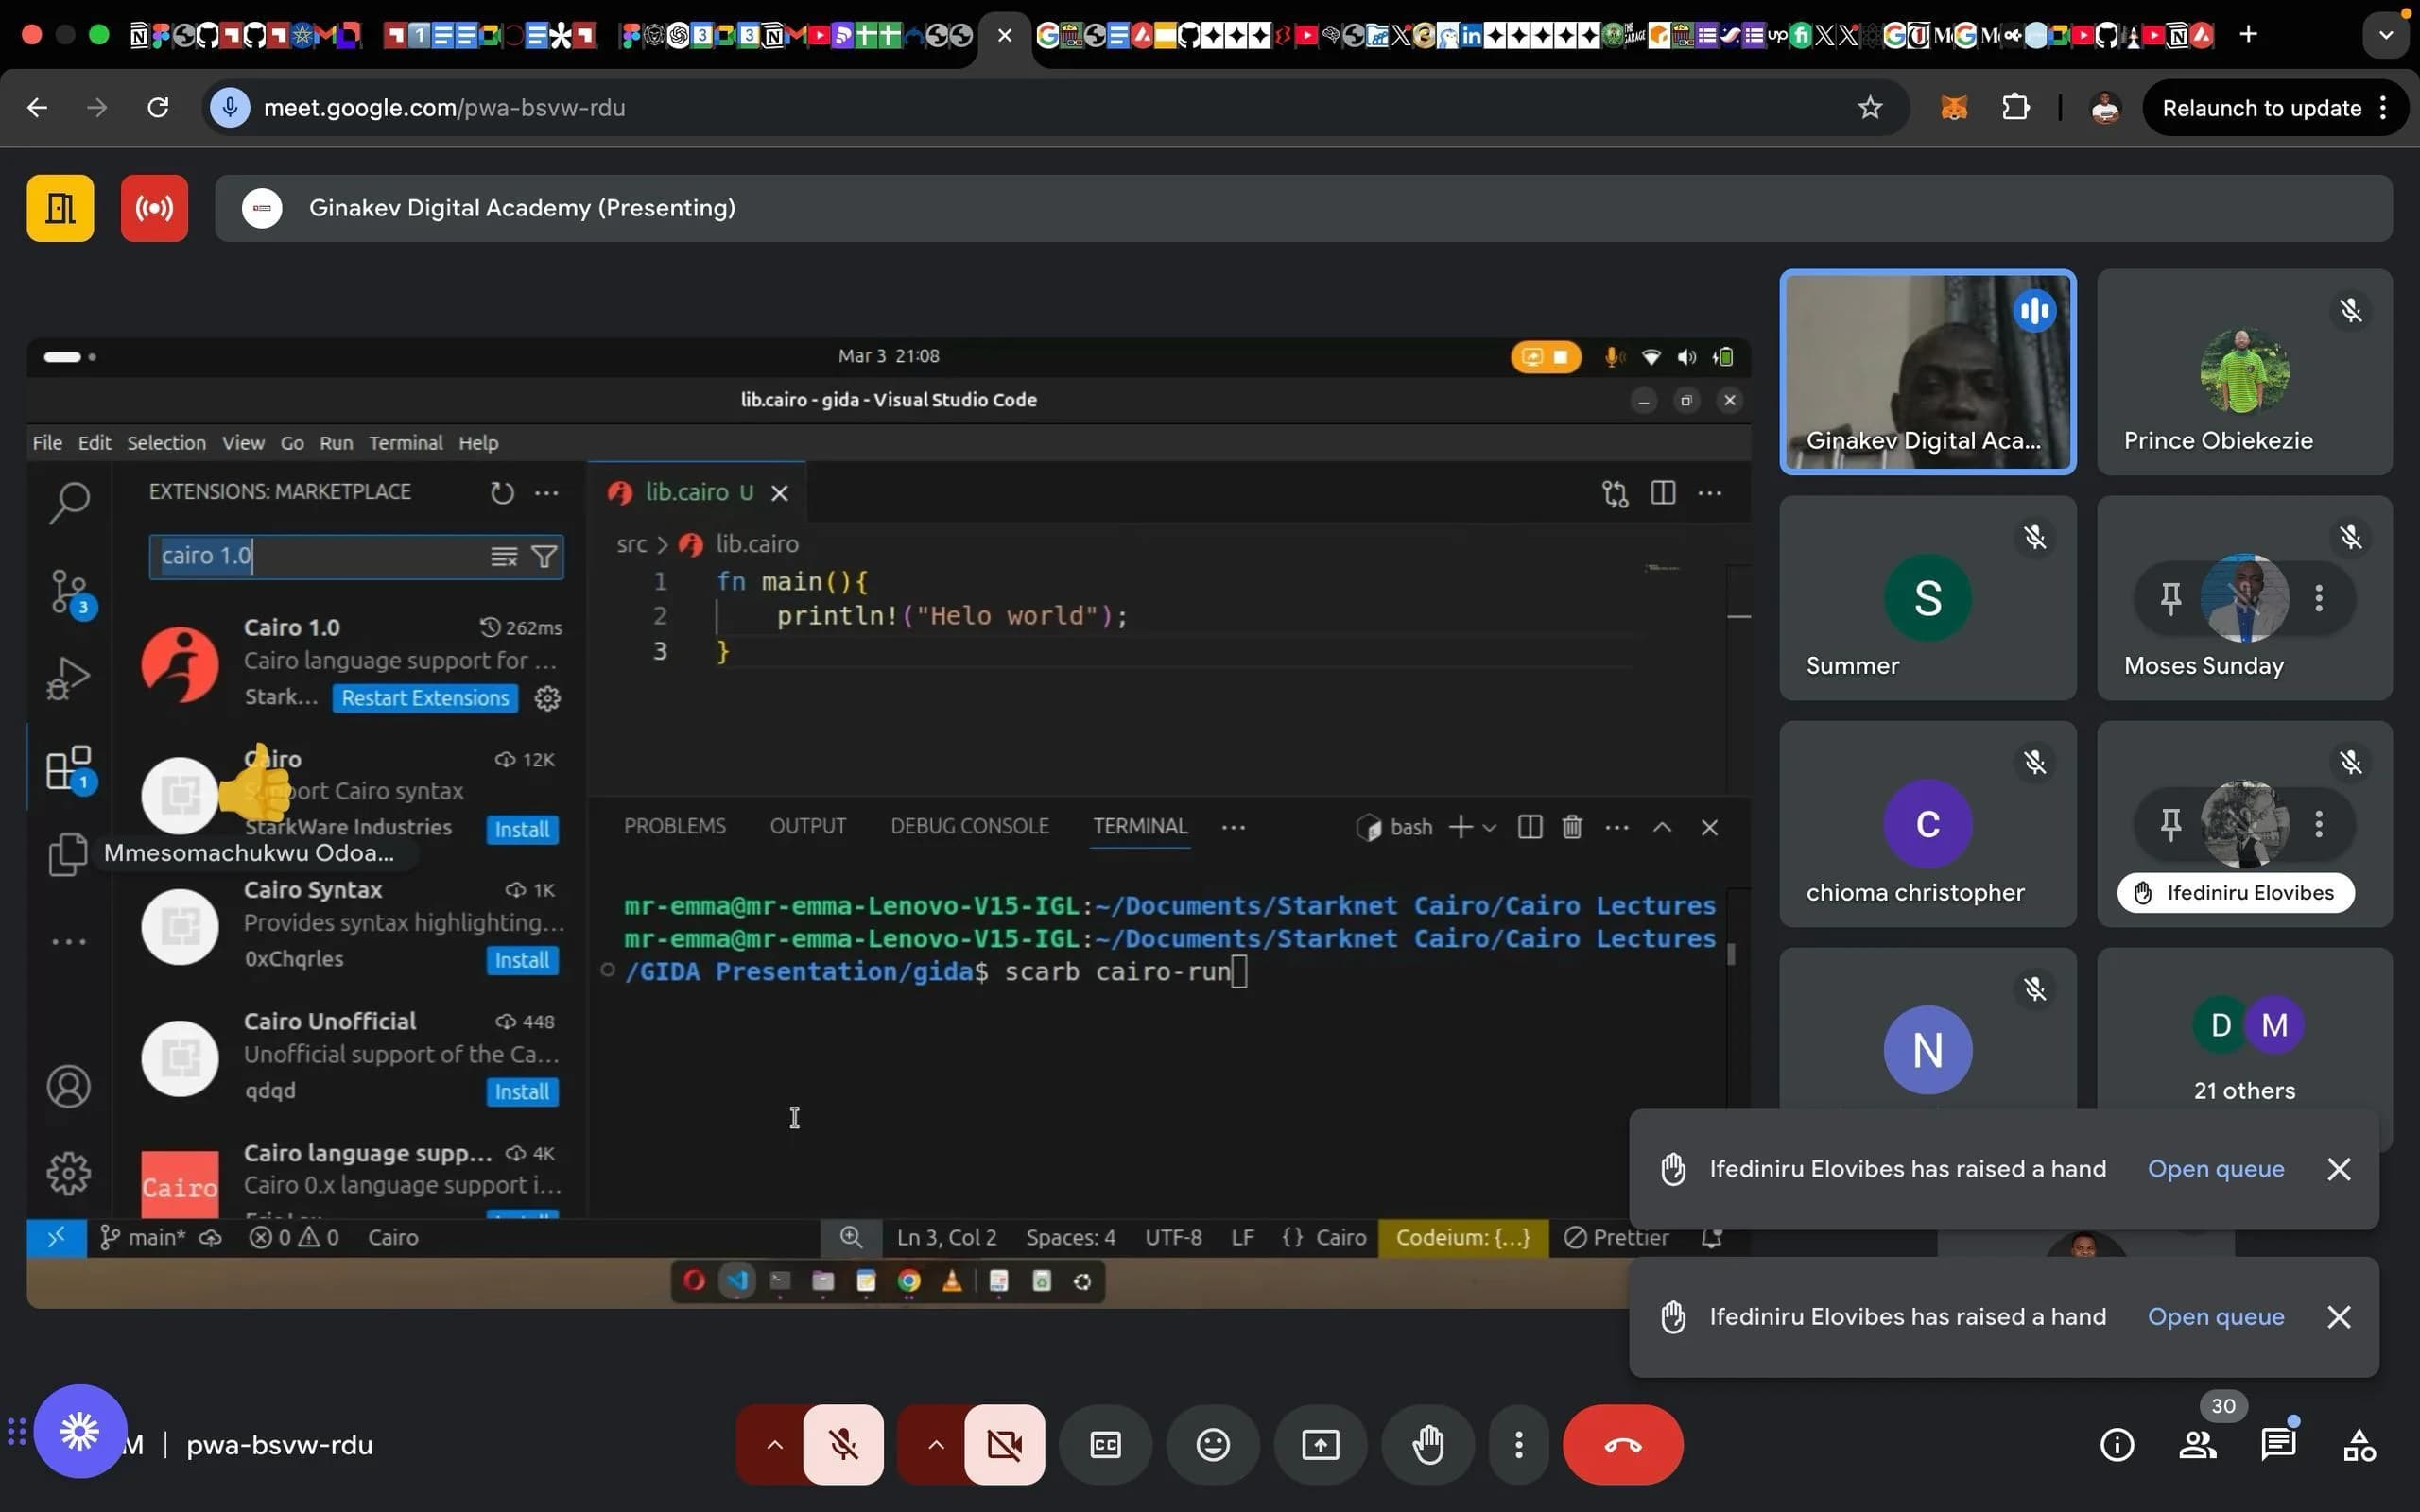2420x1512 pixels.
Task: Open the activities icon
Action: pos(2359,1444)
